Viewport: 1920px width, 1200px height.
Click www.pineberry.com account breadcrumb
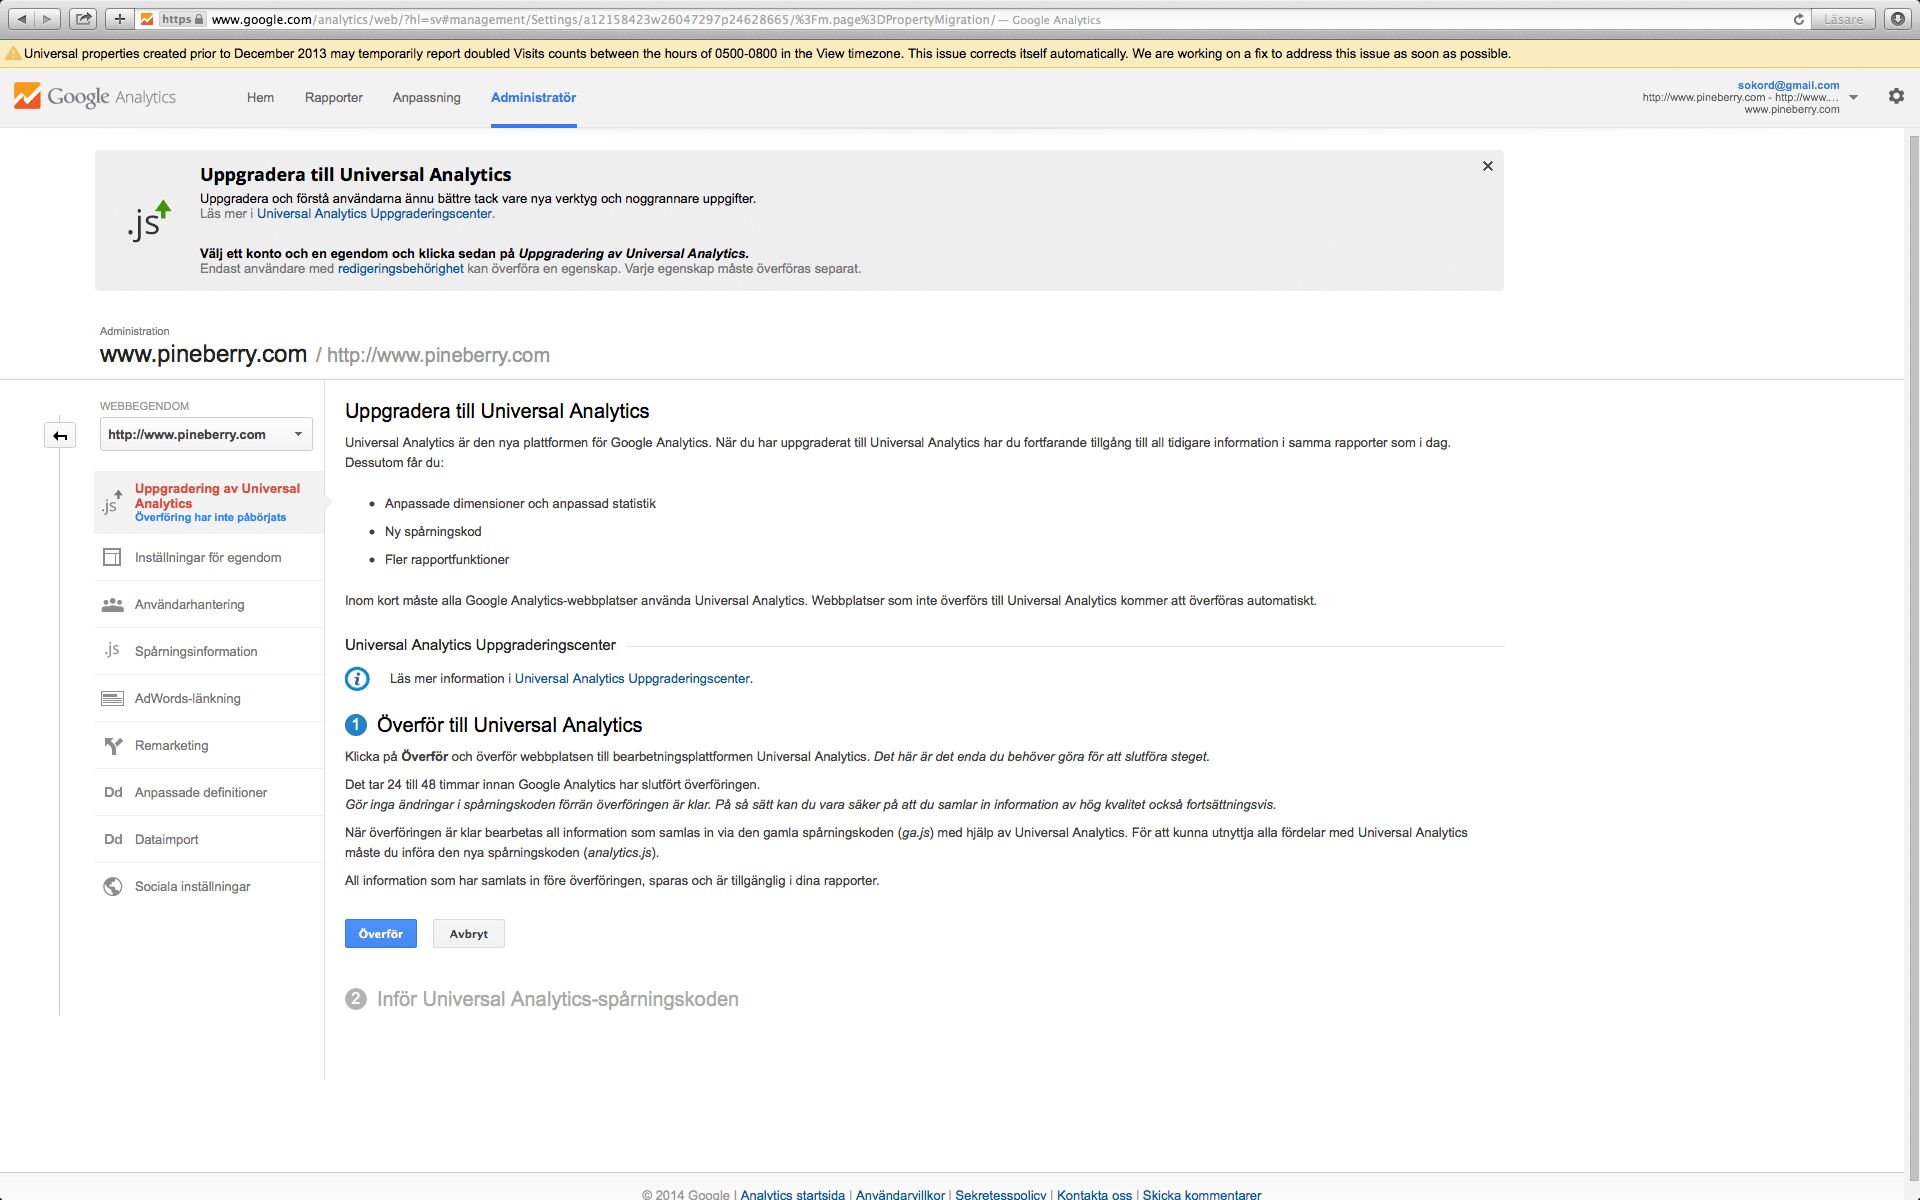click(203, 354)
